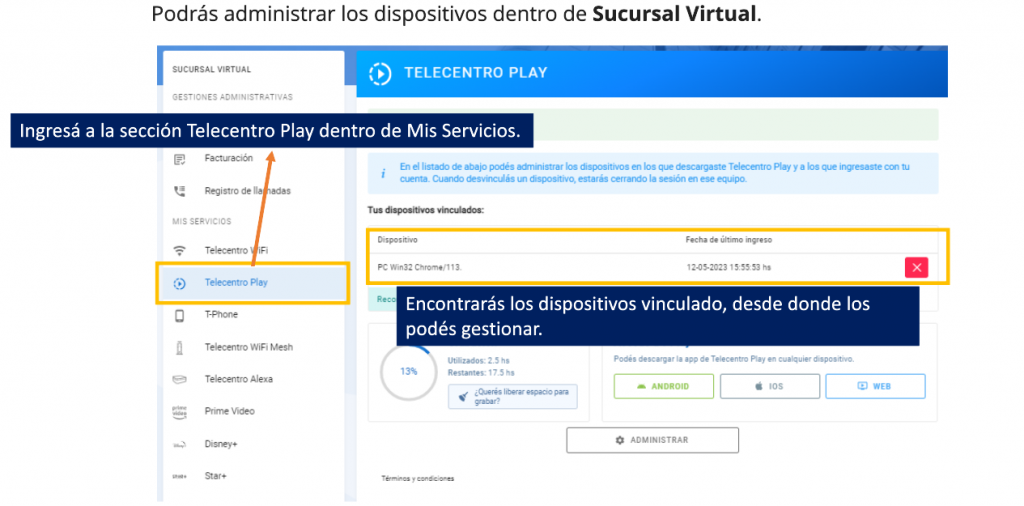This screenshot has width=1024, height=506.
Task: Click the Restantes: 17.5 hs value
Action: [x=481, y=373]
